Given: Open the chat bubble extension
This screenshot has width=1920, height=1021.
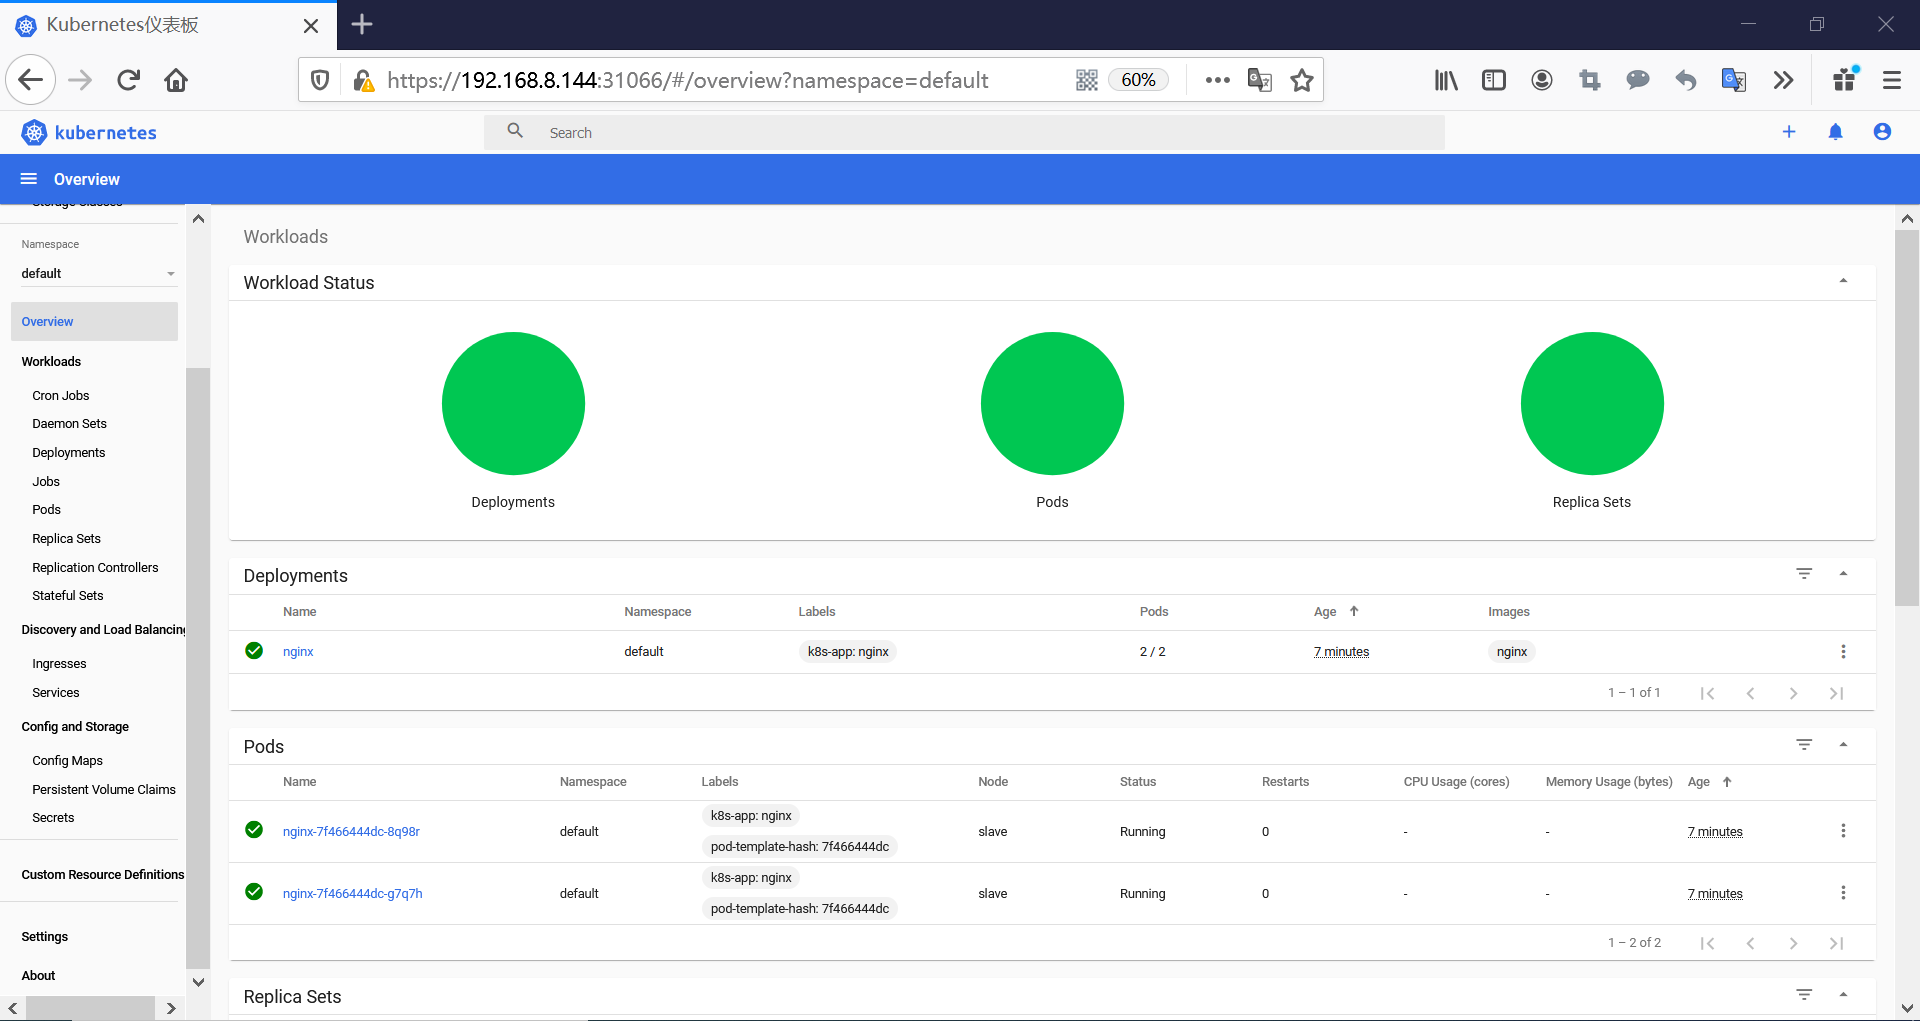Looking at the screenshot, I should 1638,80.
